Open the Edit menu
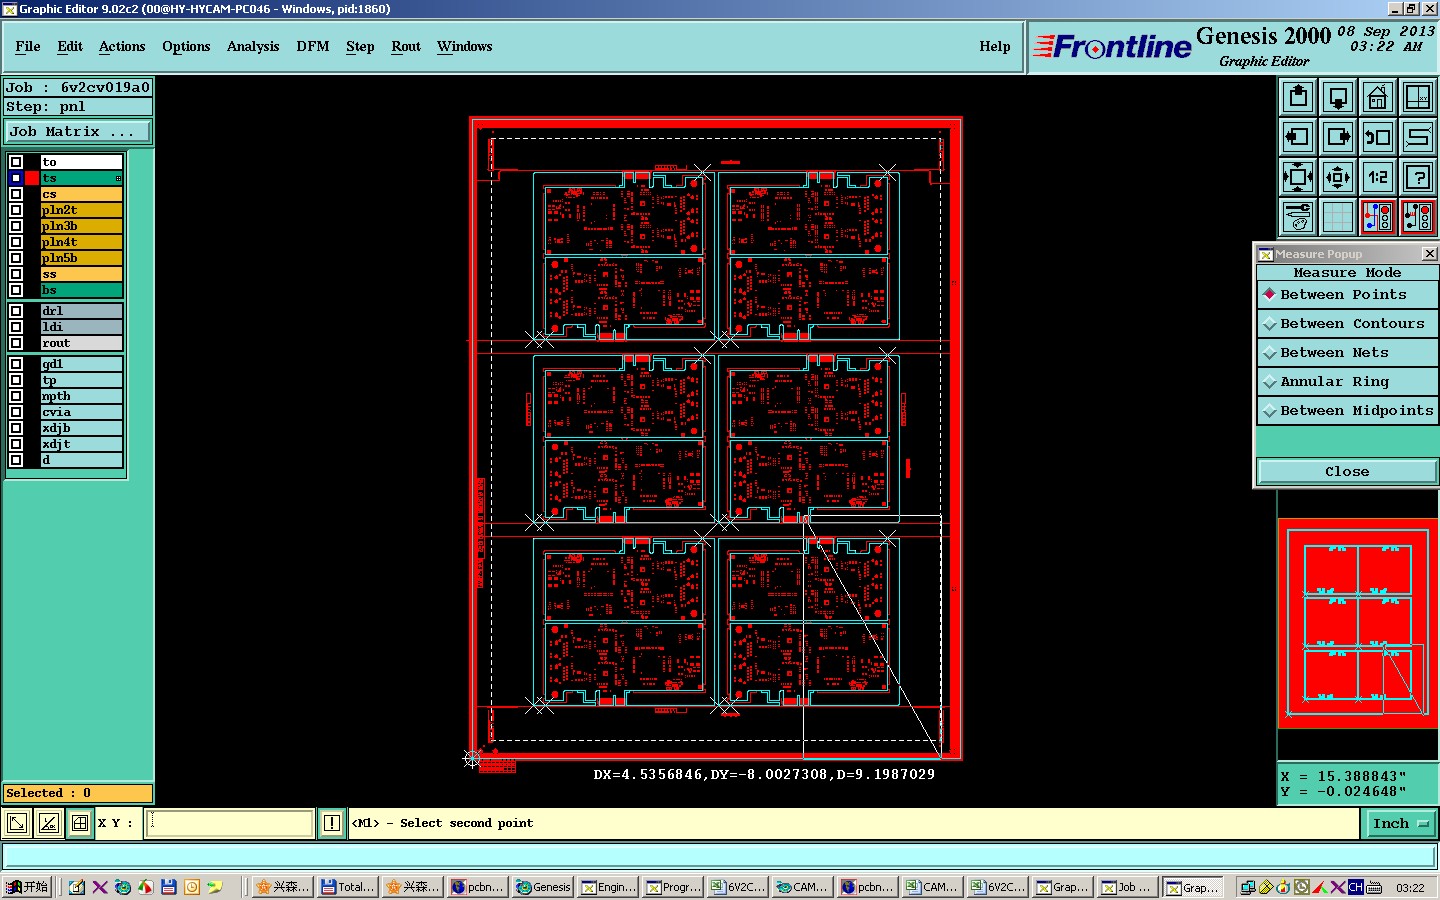Screen dimensions: 1440x900 70,46
